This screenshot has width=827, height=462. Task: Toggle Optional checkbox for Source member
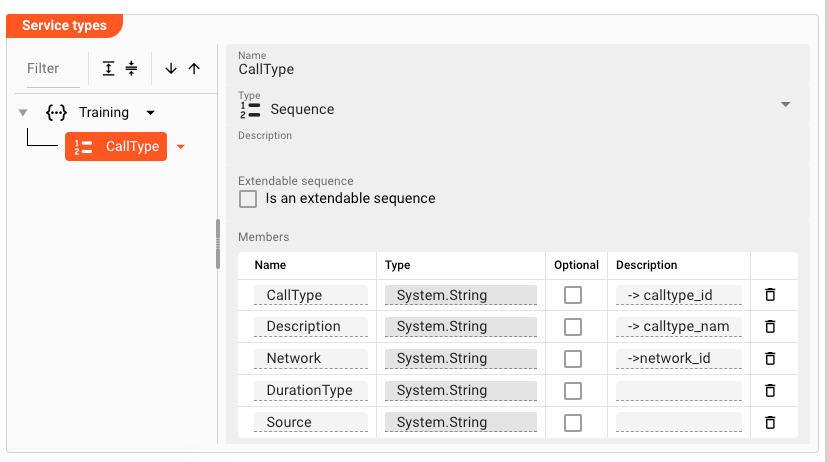(573, 422)
